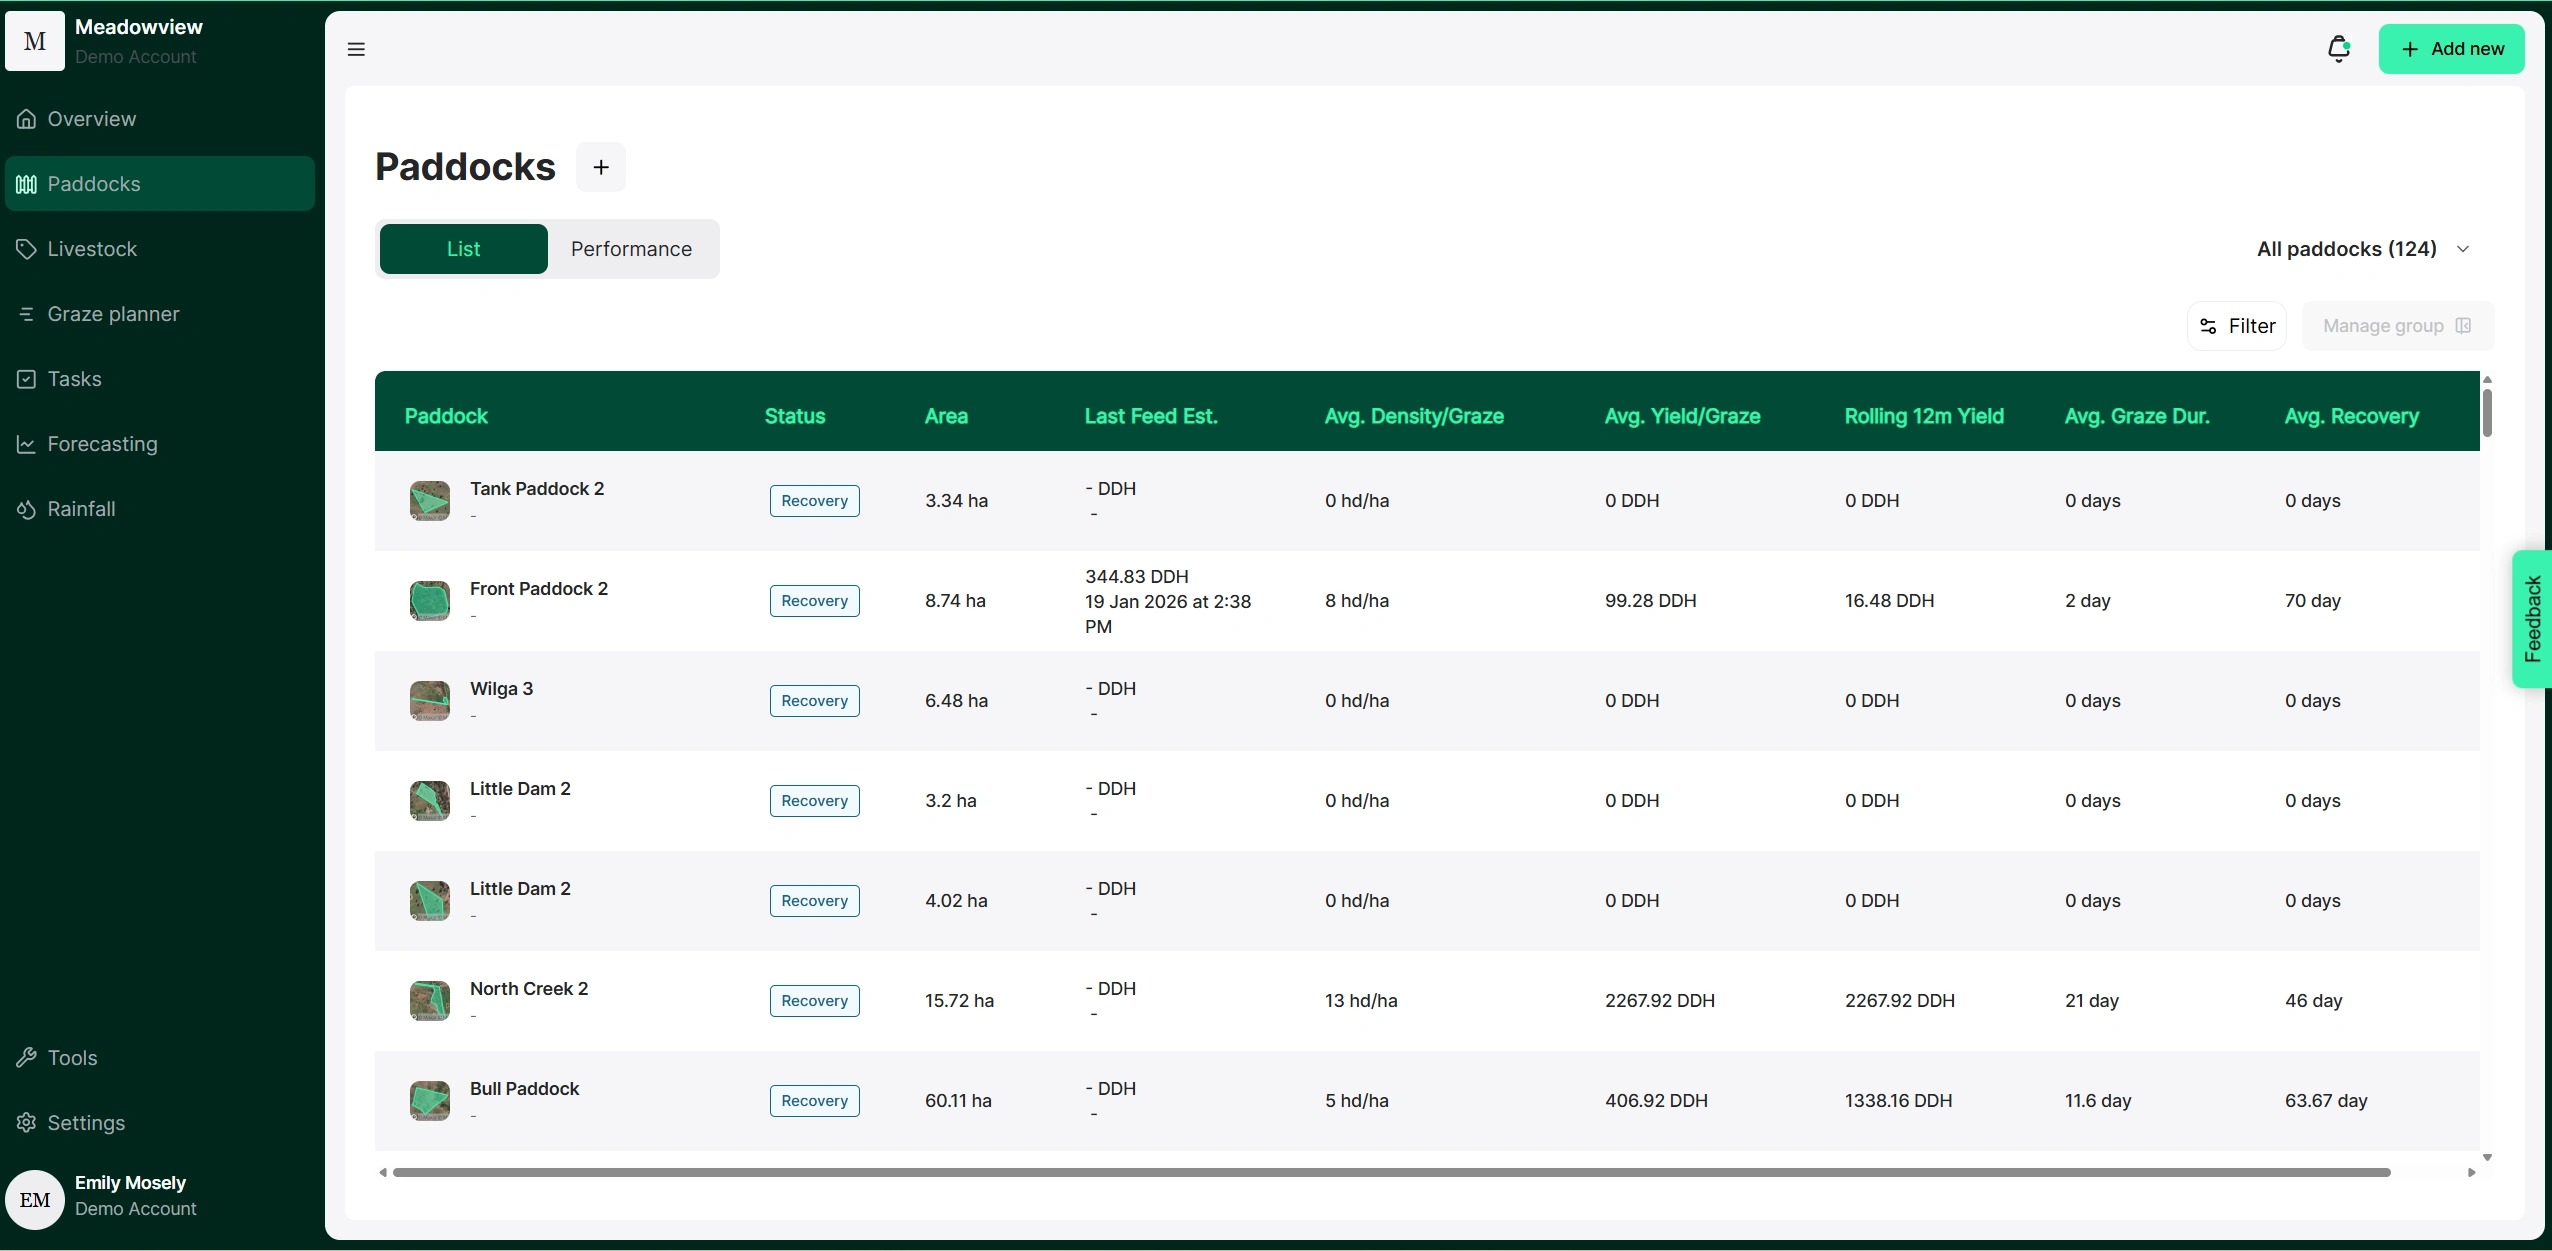Select the List view toggle

(463, 249)
